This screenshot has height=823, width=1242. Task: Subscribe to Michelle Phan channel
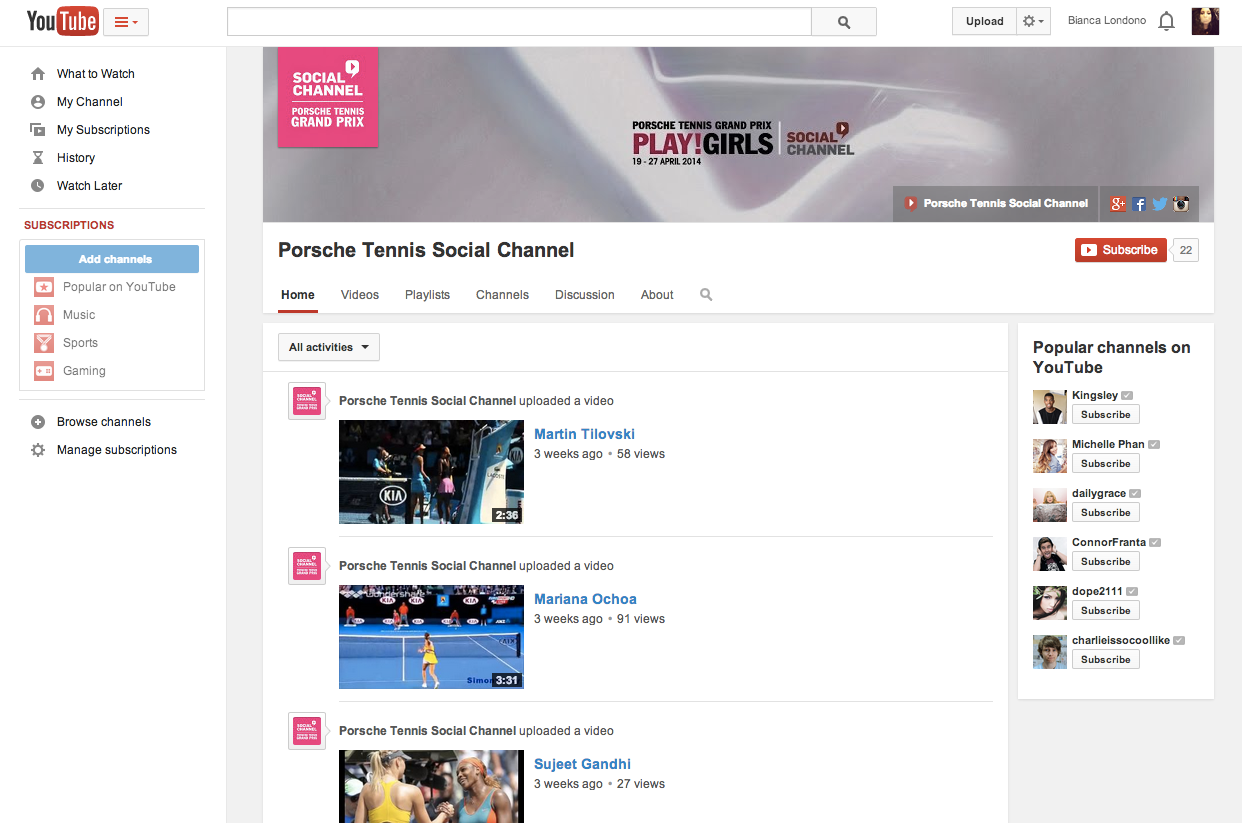point(1105,464)
